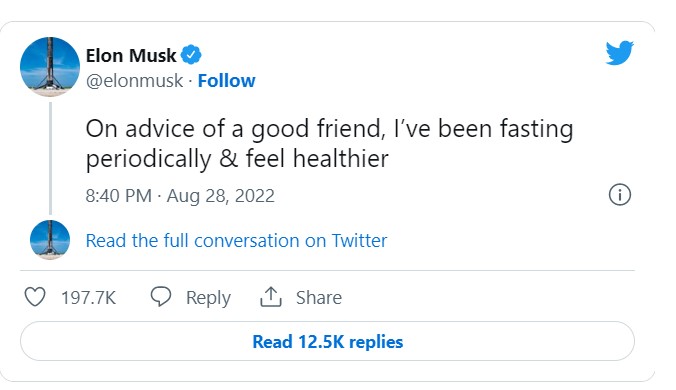Click the word healthier in the tweet

tap(341, 158)
